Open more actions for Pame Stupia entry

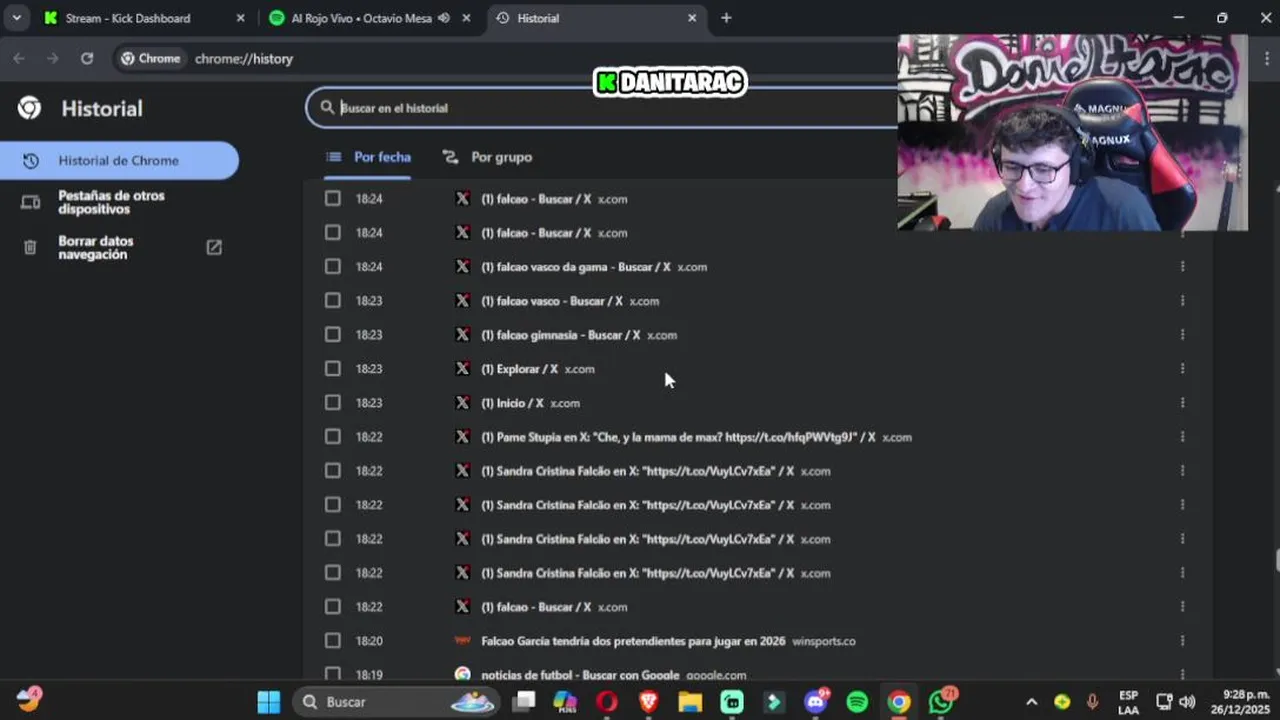(x=1182, y=437)
